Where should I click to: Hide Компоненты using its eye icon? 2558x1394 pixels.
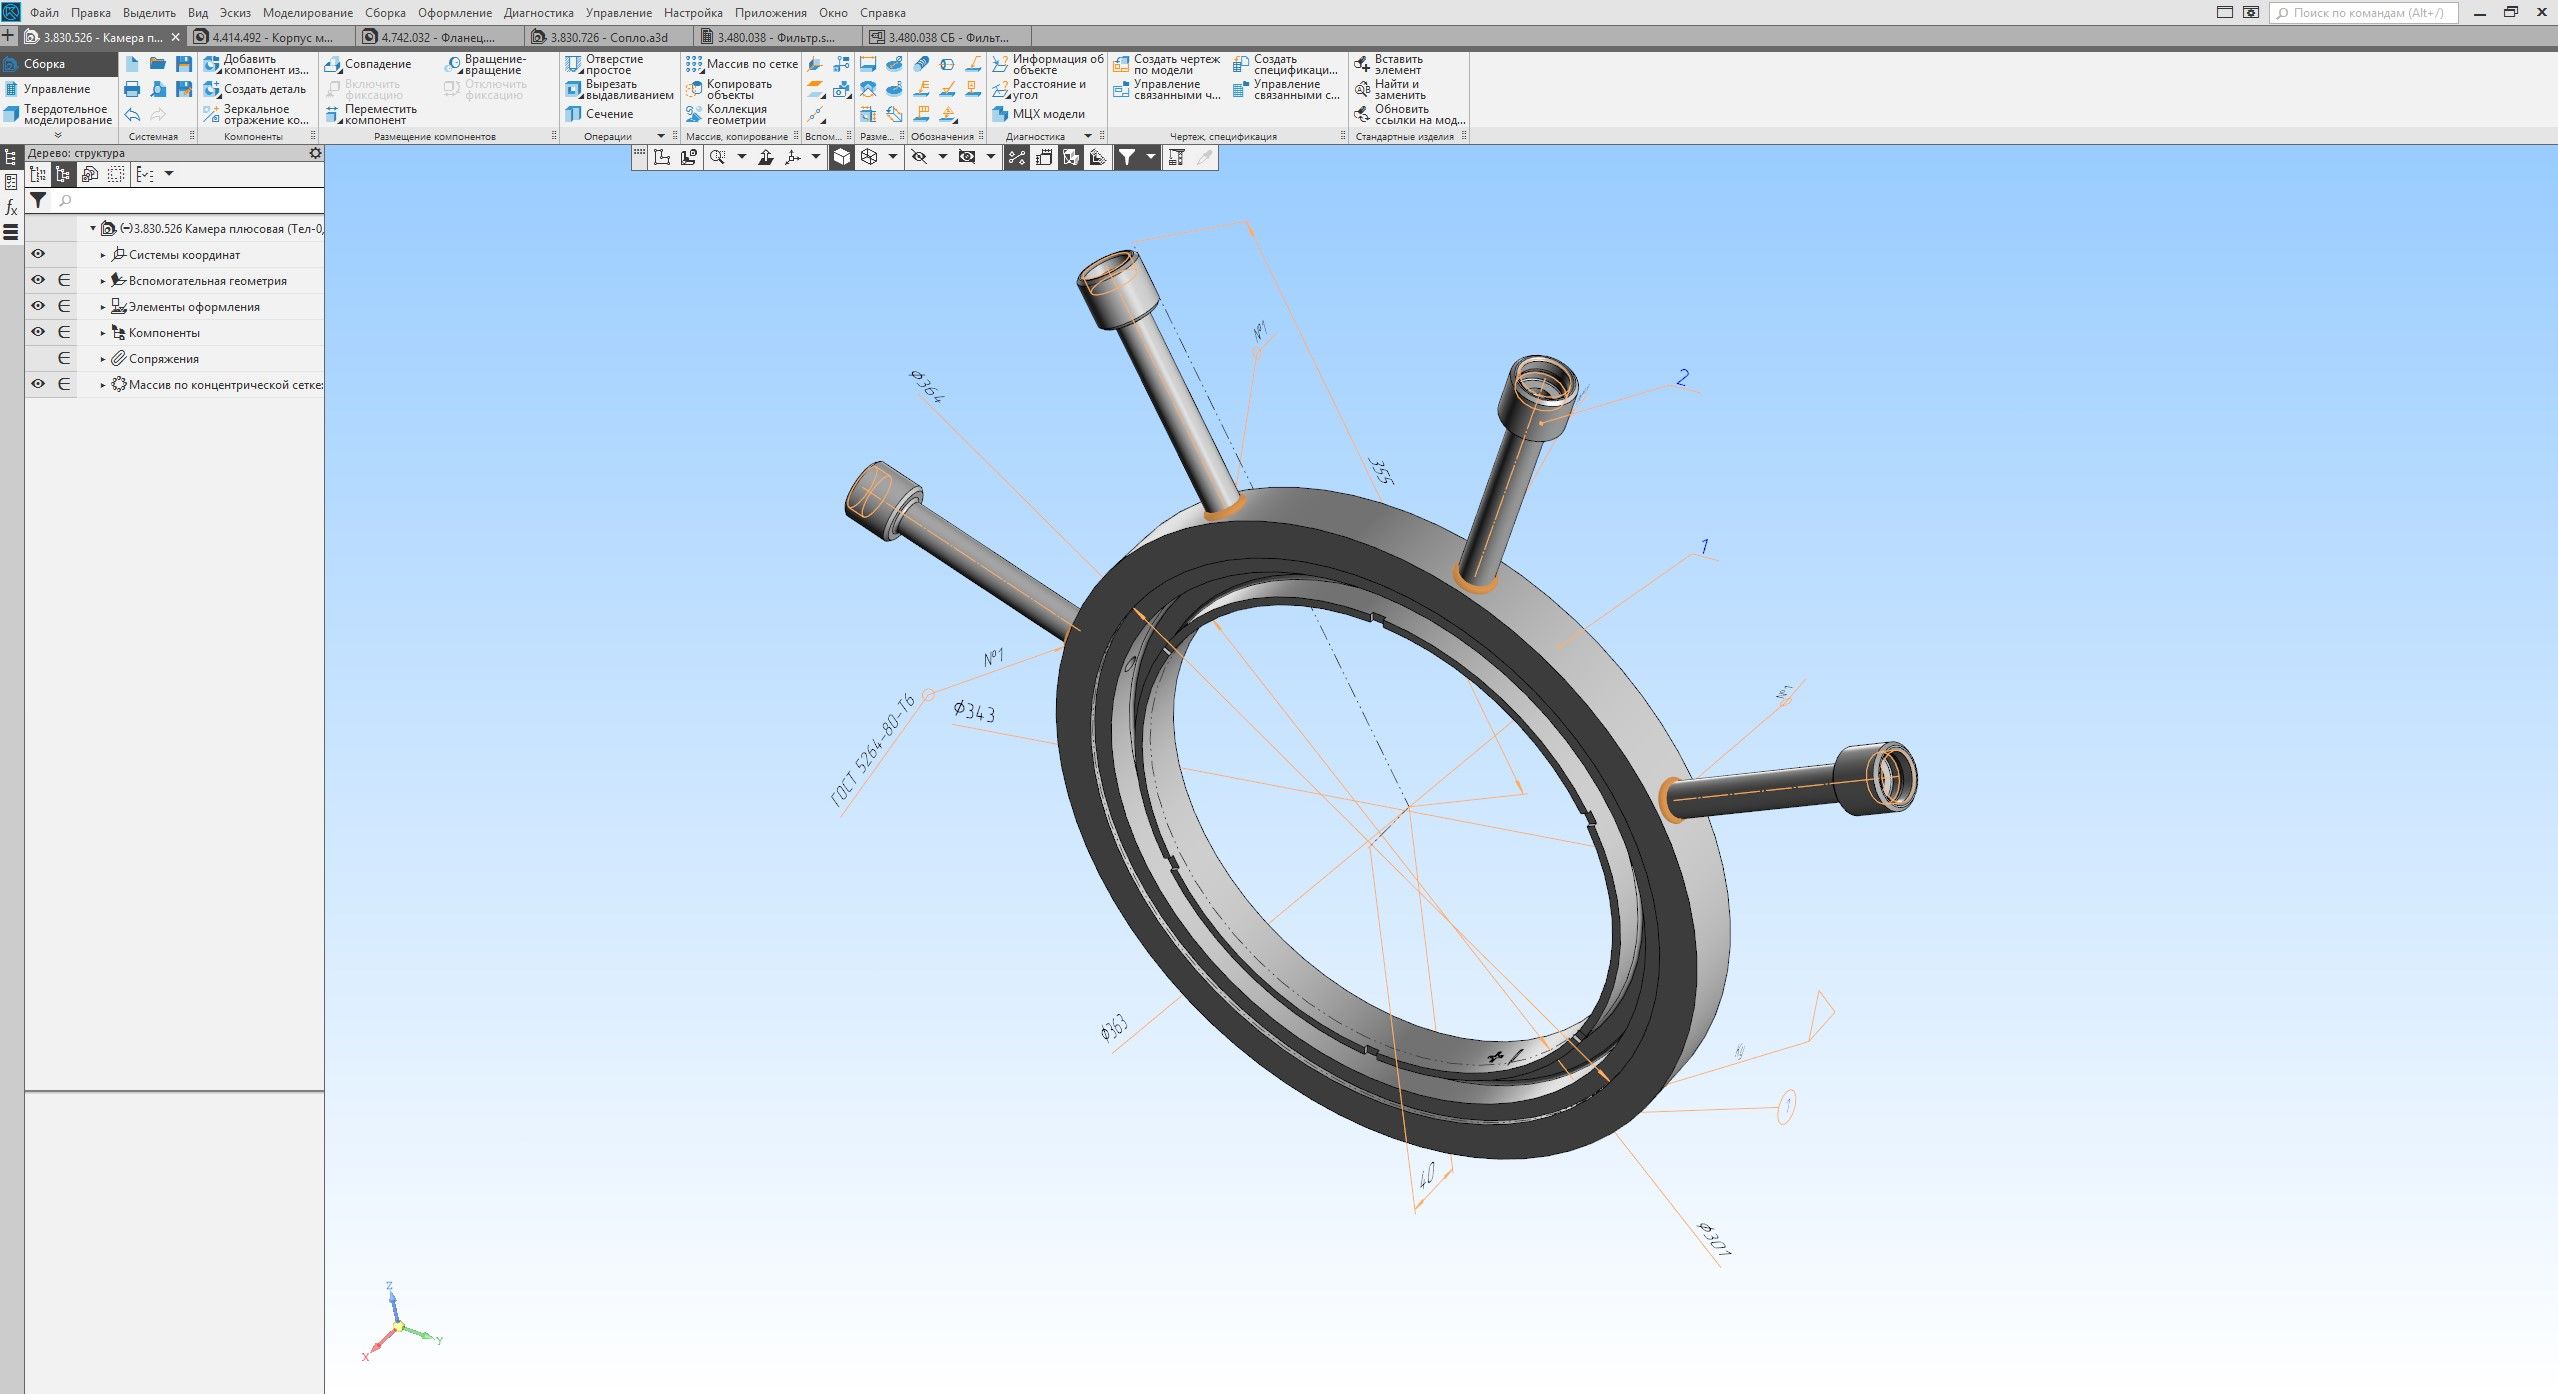tap(38, 332)
